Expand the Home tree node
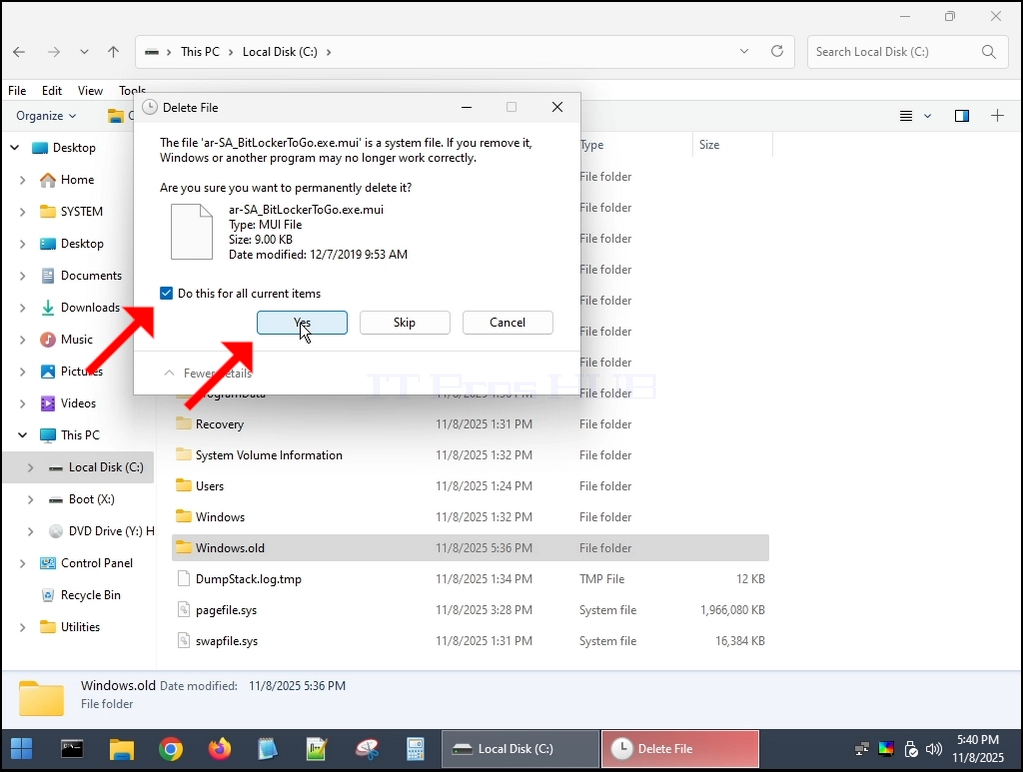Image resolution: width=1023 pixels, height=772 pixels. point(22,180)
